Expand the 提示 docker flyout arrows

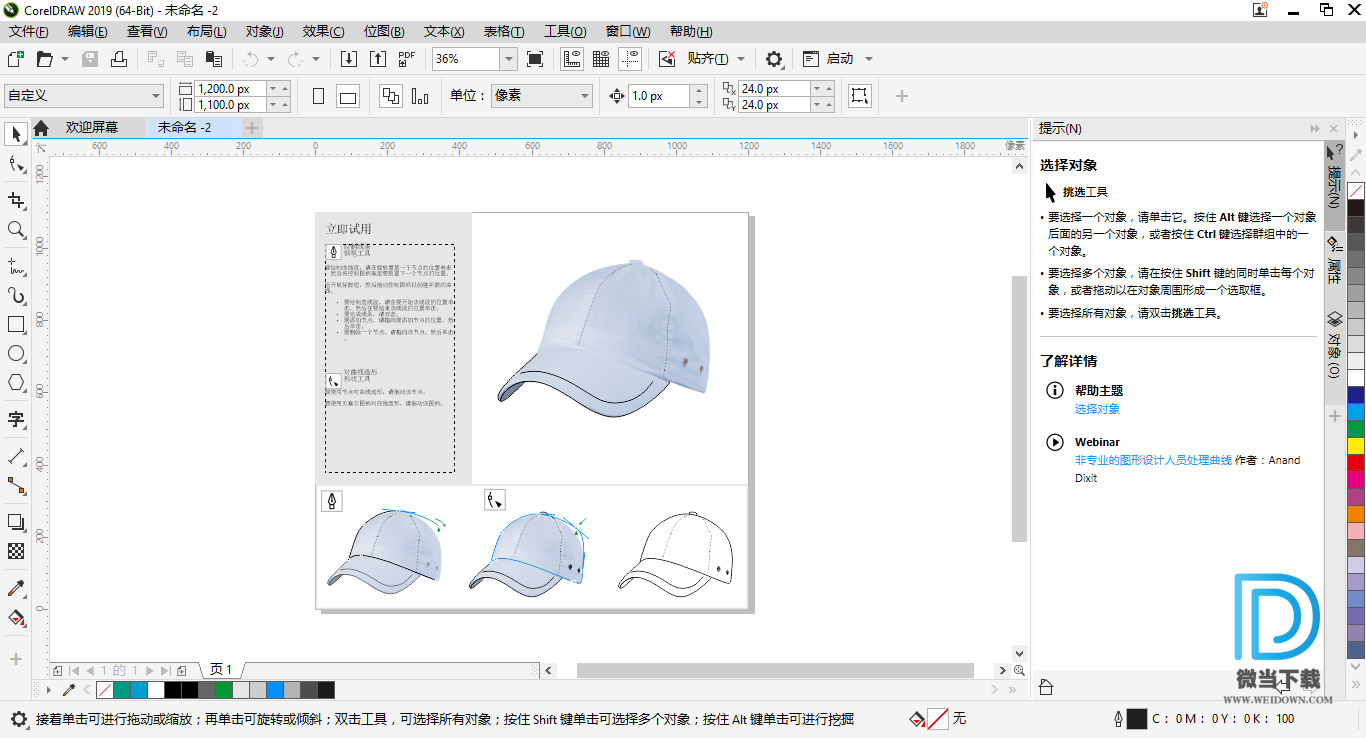1315,129
